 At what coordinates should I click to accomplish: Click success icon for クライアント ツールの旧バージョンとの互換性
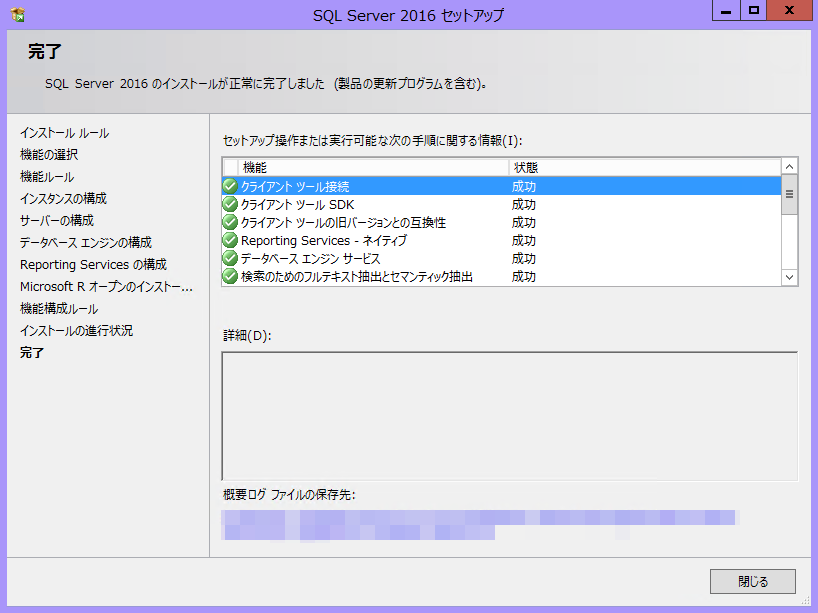point(230,222)
